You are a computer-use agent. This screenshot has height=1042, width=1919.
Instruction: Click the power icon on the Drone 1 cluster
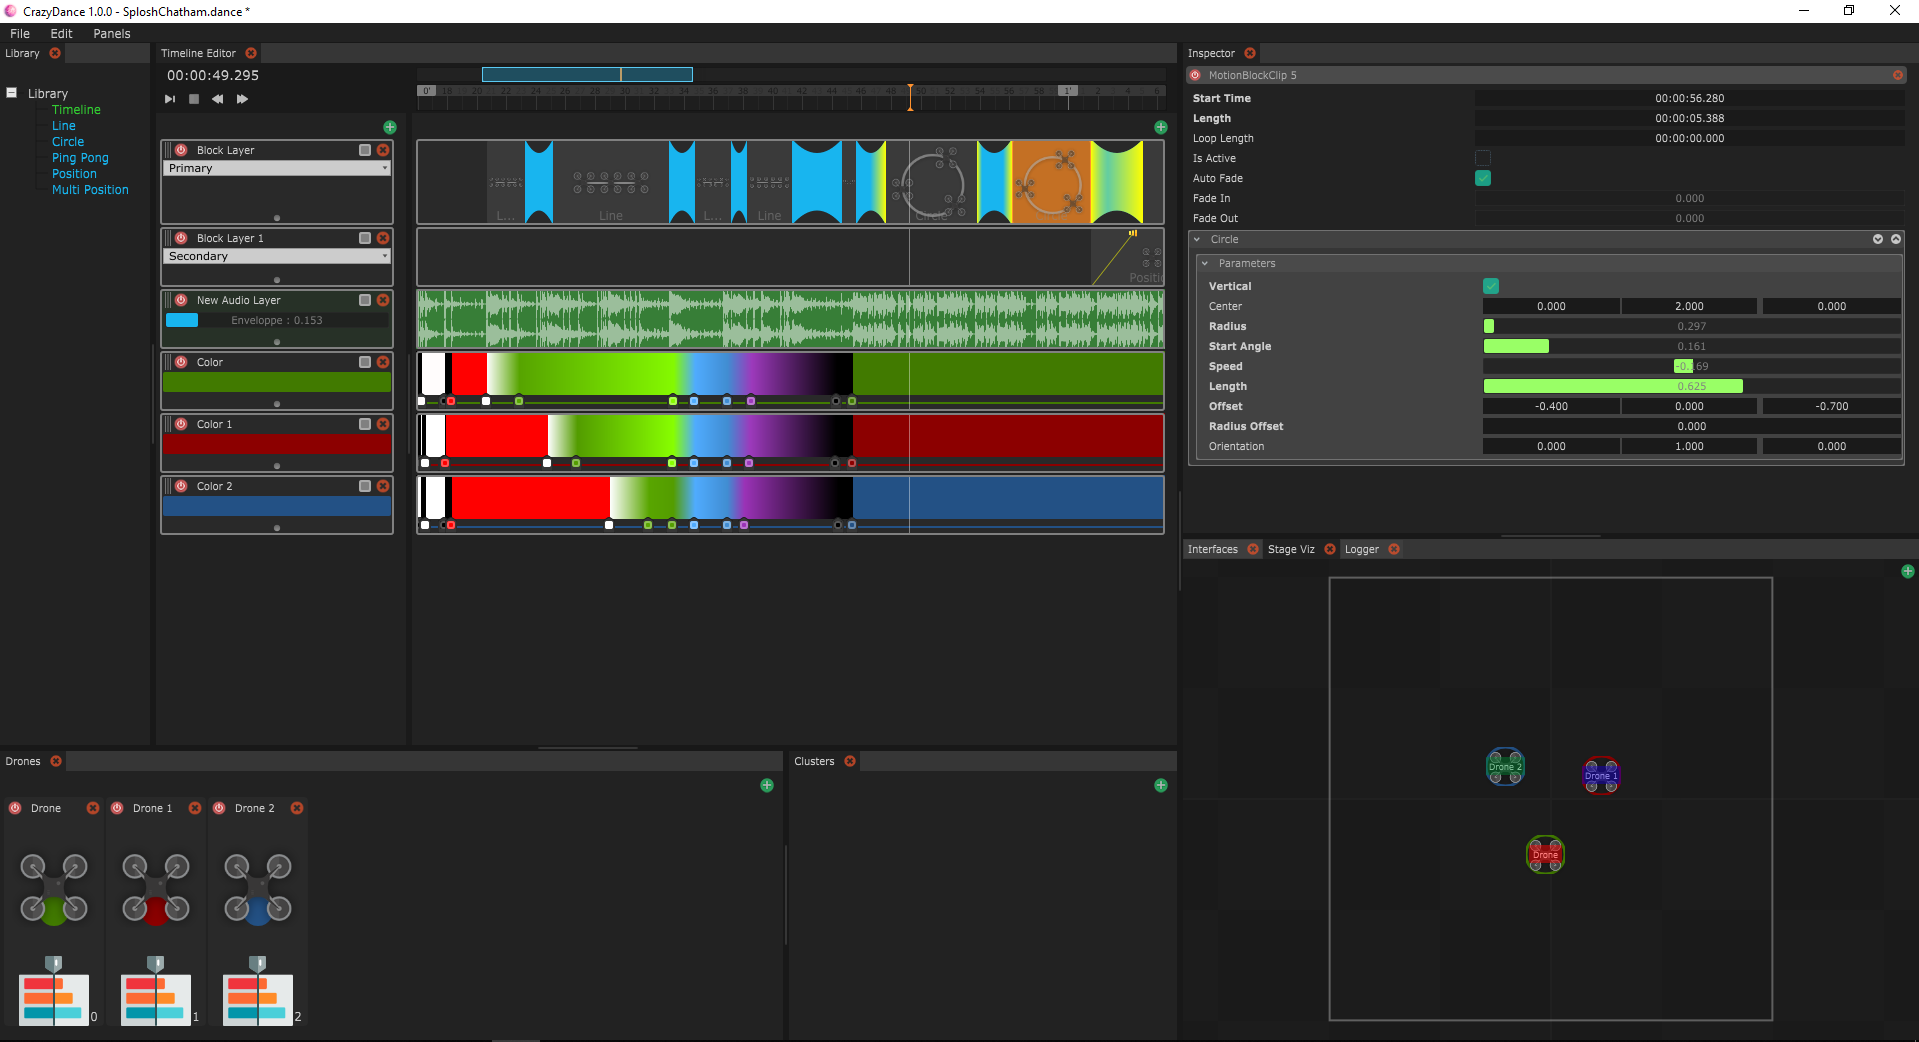click(117, 808)
